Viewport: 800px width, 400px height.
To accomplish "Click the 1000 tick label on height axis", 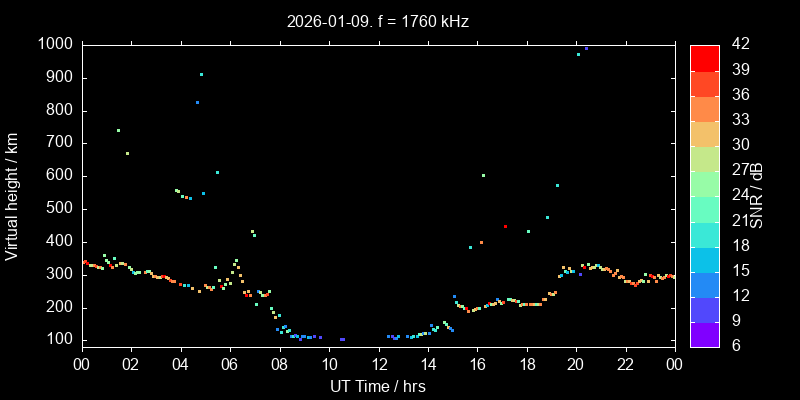I will tap(54, 45).
